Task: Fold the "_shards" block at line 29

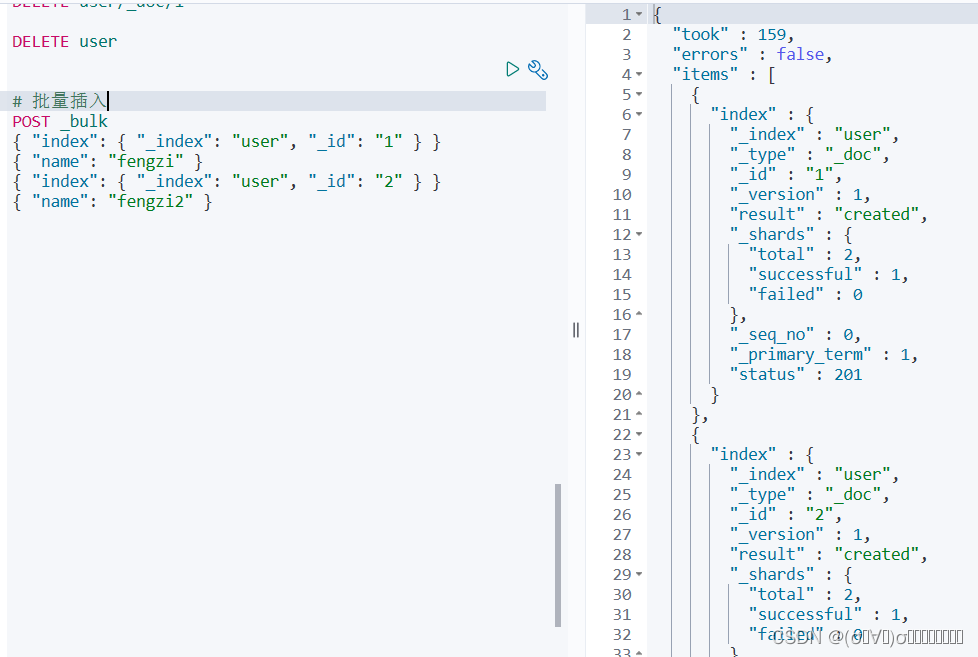Action: tap(639, 574)
